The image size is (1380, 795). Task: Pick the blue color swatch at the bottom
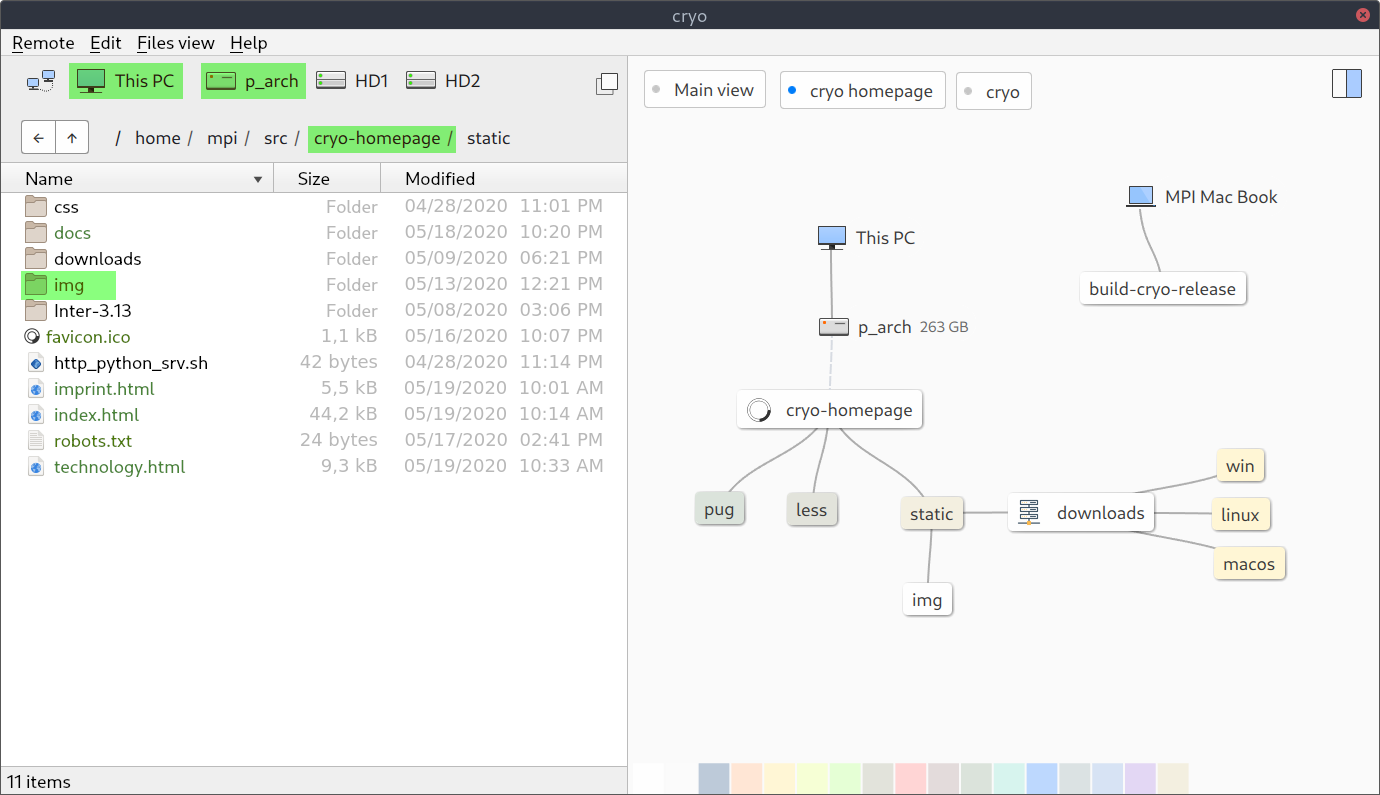(x=1043, y=778)
